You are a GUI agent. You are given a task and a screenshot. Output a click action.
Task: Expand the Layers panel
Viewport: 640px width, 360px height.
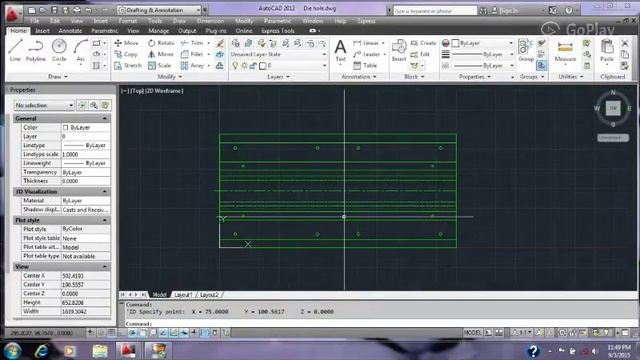278,76
